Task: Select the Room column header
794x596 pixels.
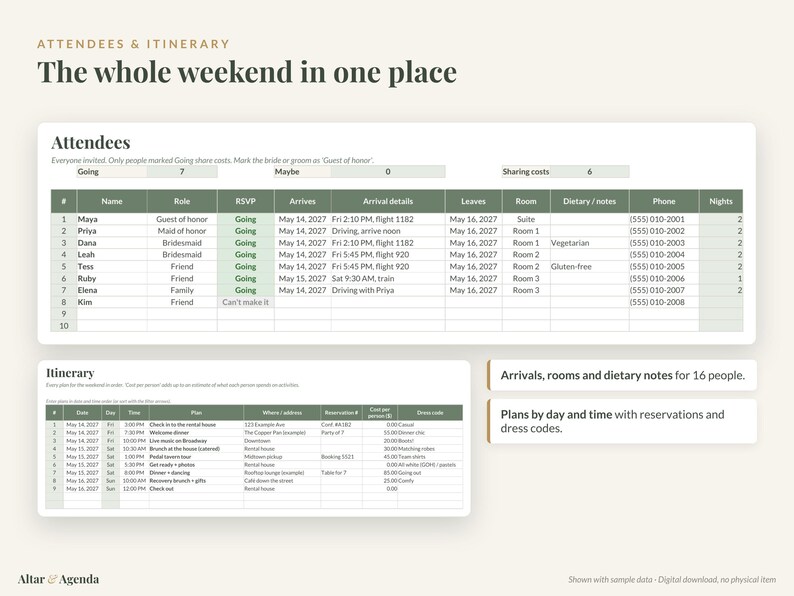Action: (526, 201)
